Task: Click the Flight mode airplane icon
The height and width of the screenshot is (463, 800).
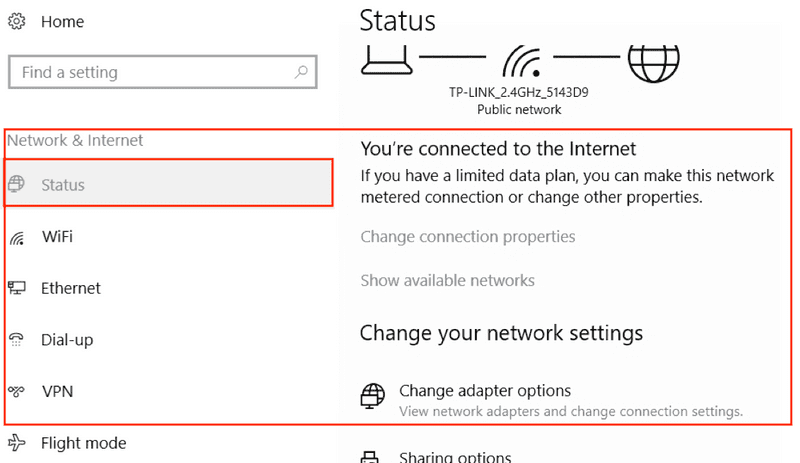Action: coord(16,443)
